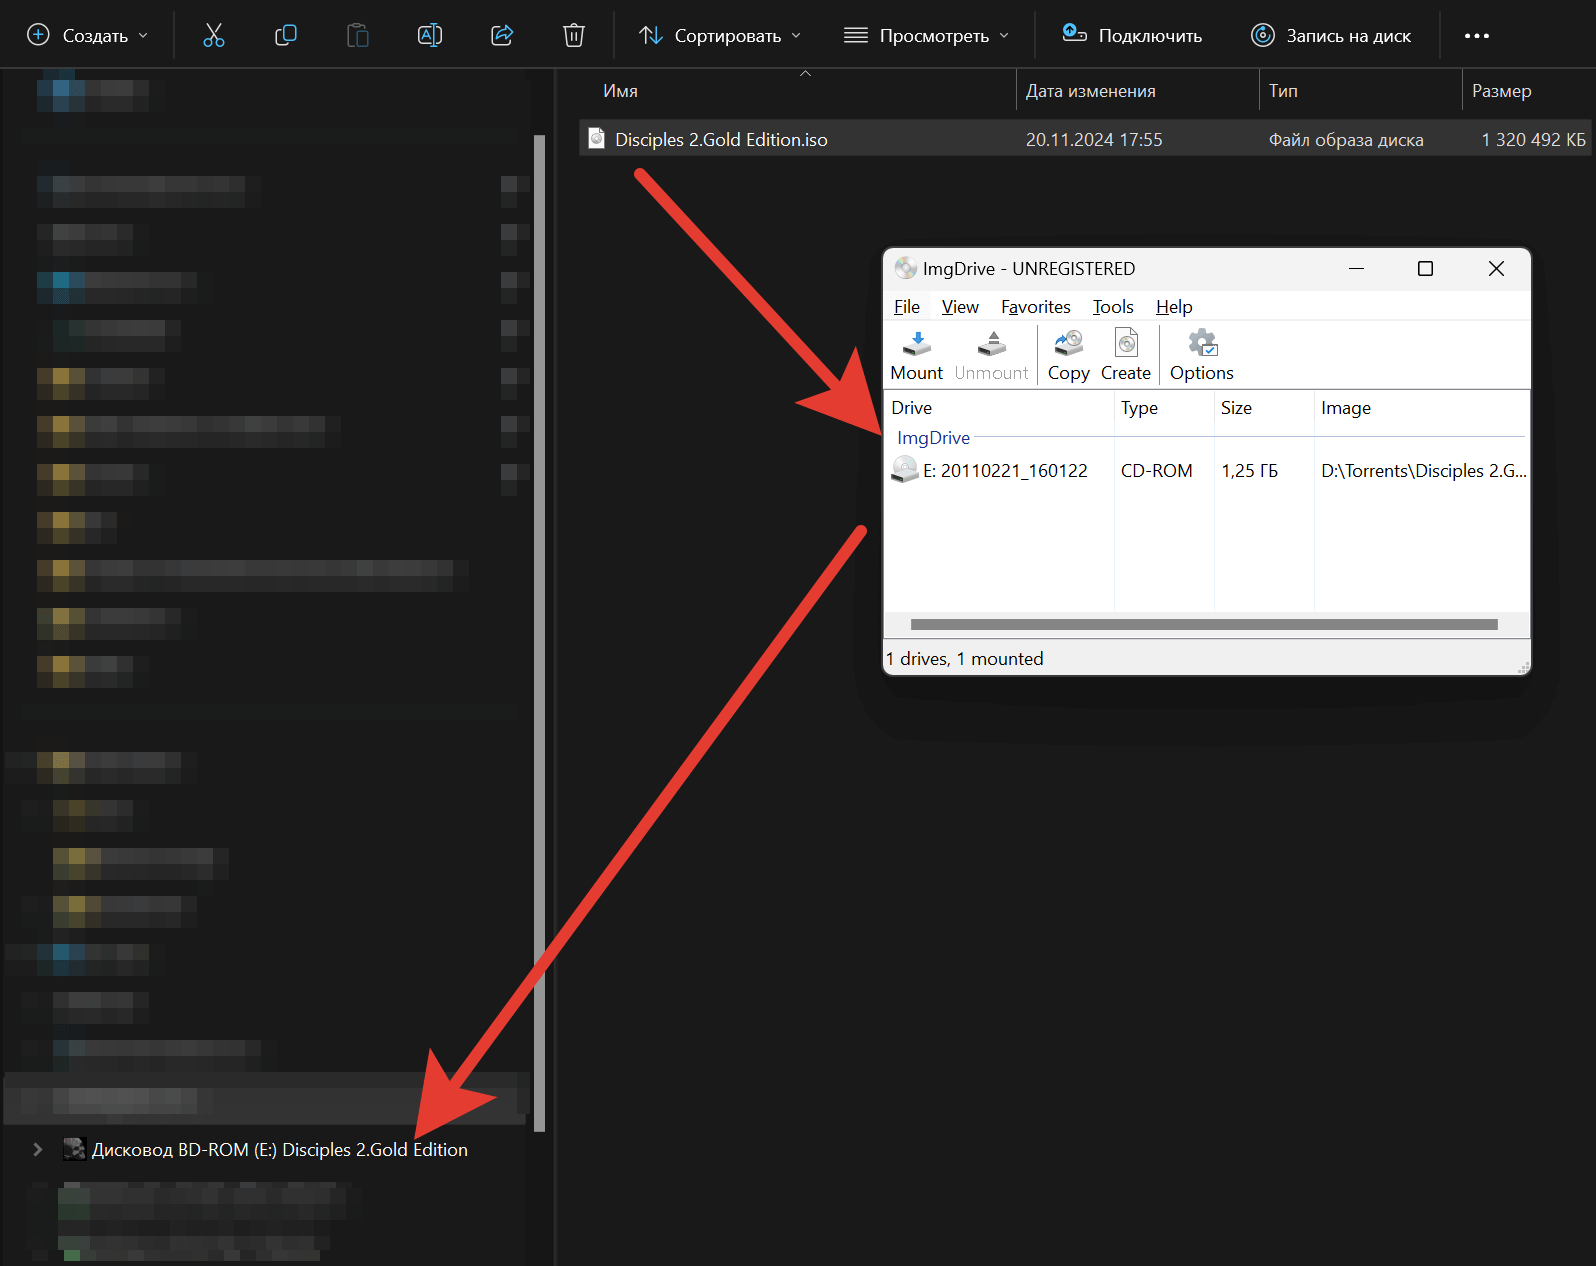Click the Paste clipboard icon in Explorer toolbar

click(357, 35)
